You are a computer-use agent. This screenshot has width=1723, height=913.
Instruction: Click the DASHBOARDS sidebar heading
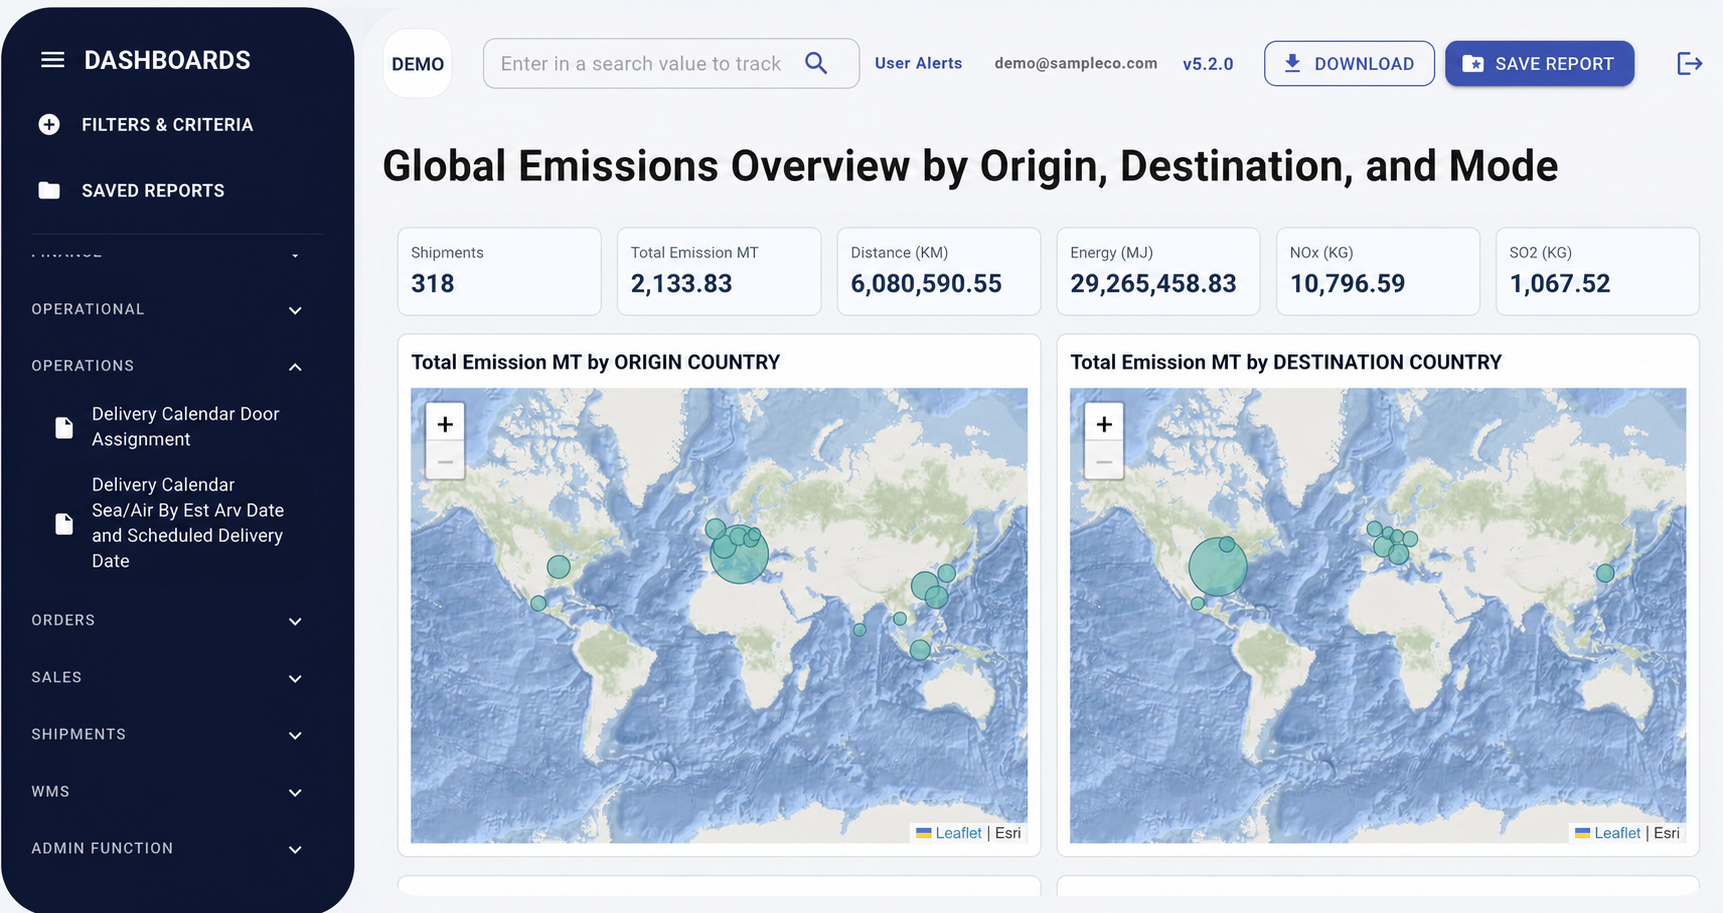click(x=167, y=60)
